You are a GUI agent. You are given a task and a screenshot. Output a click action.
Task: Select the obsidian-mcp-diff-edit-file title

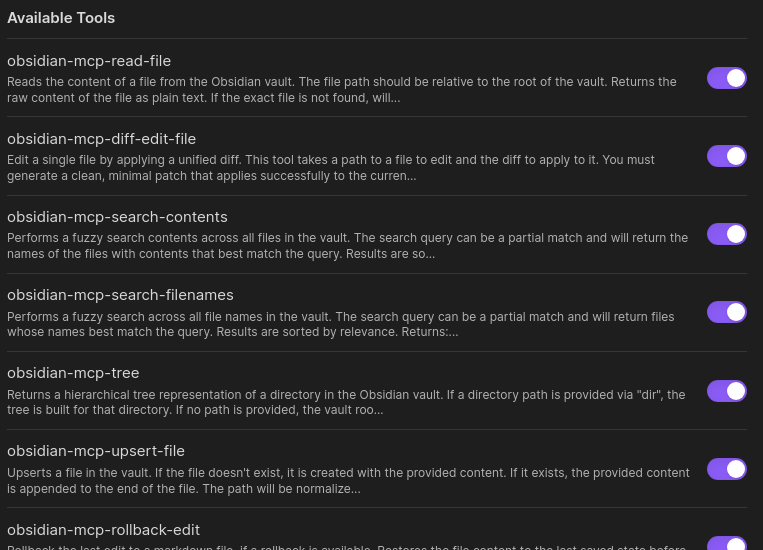coord(101,139)
